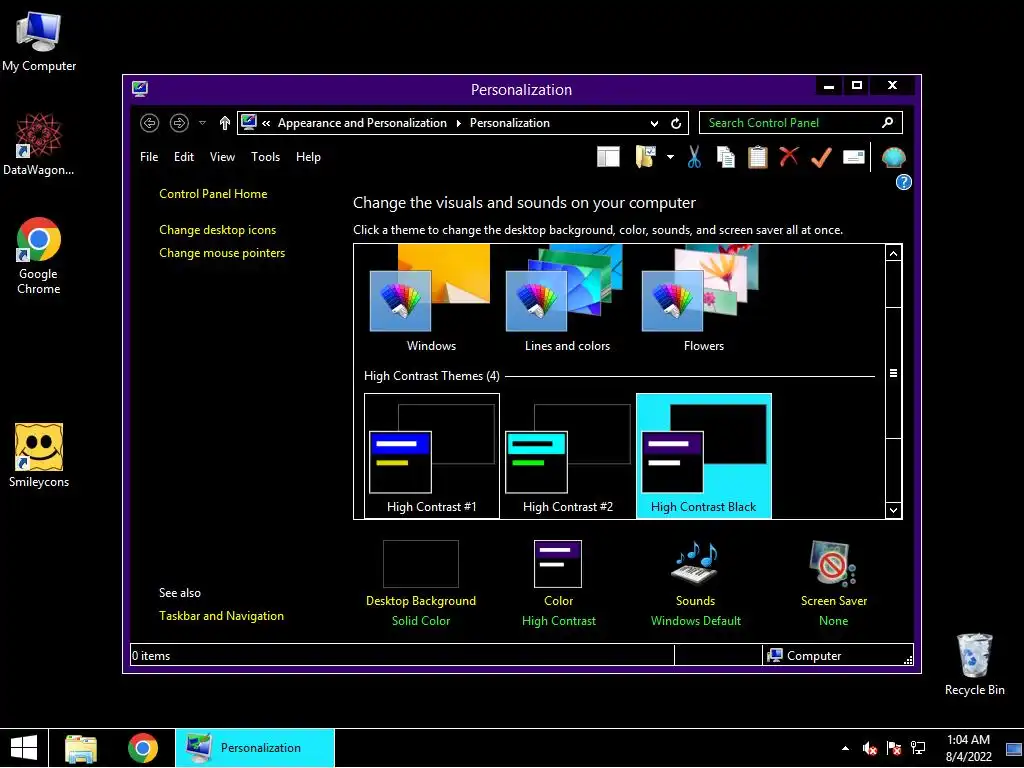Click the theme list scroll down arrow
Viewport: 1024px width, 768px height.
[893, 510]
